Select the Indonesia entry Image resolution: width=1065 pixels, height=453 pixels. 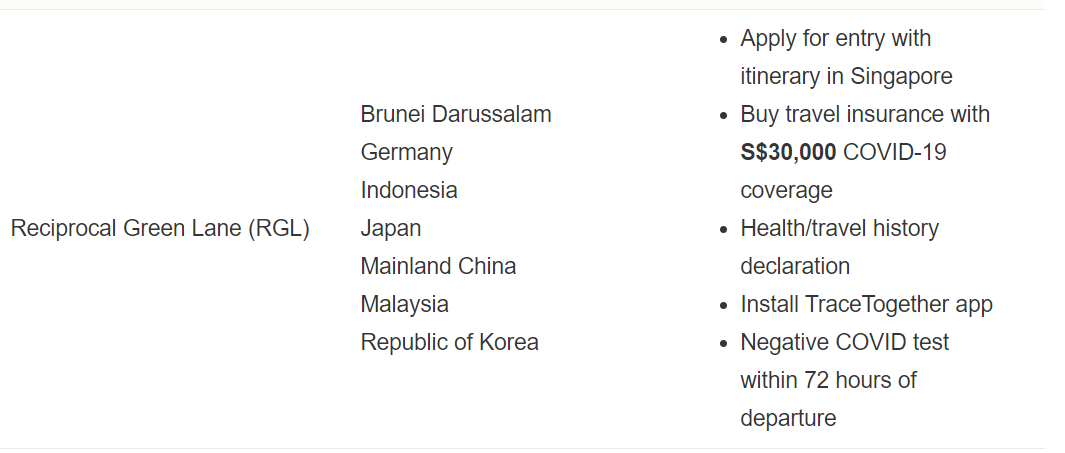click(409, 191)
